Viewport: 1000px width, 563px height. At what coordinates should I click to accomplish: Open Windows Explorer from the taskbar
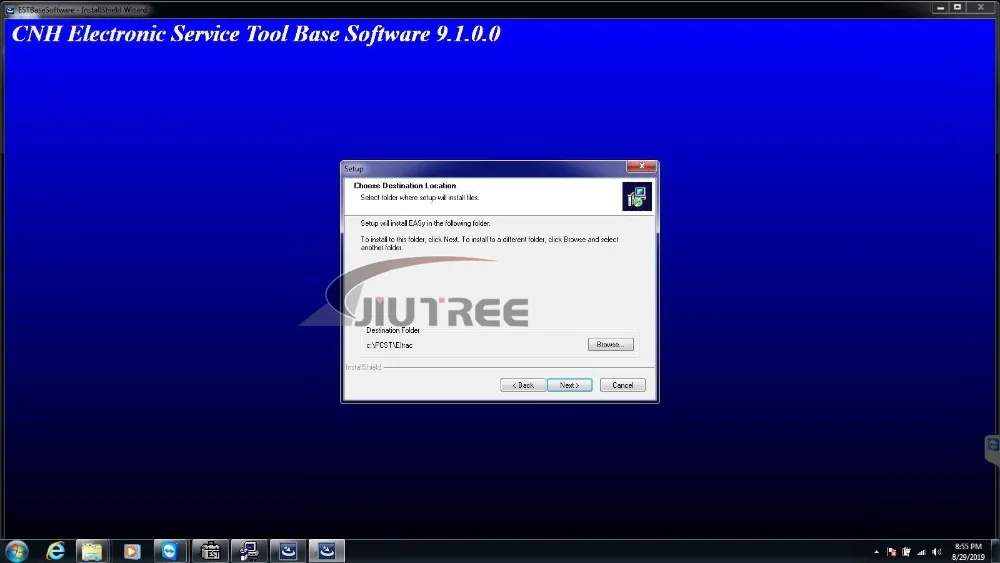tap(92, 551)
